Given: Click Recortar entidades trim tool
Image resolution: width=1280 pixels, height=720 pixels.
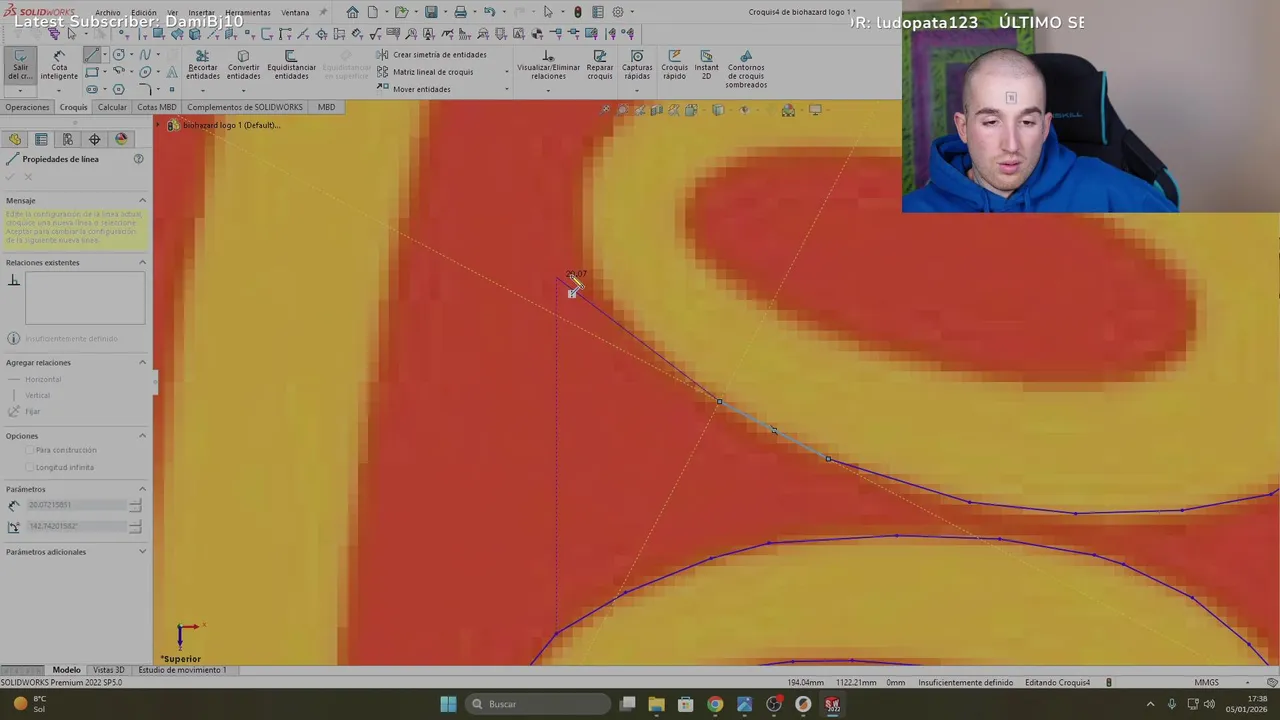Looking at the screenshot, I should [203, 64].
